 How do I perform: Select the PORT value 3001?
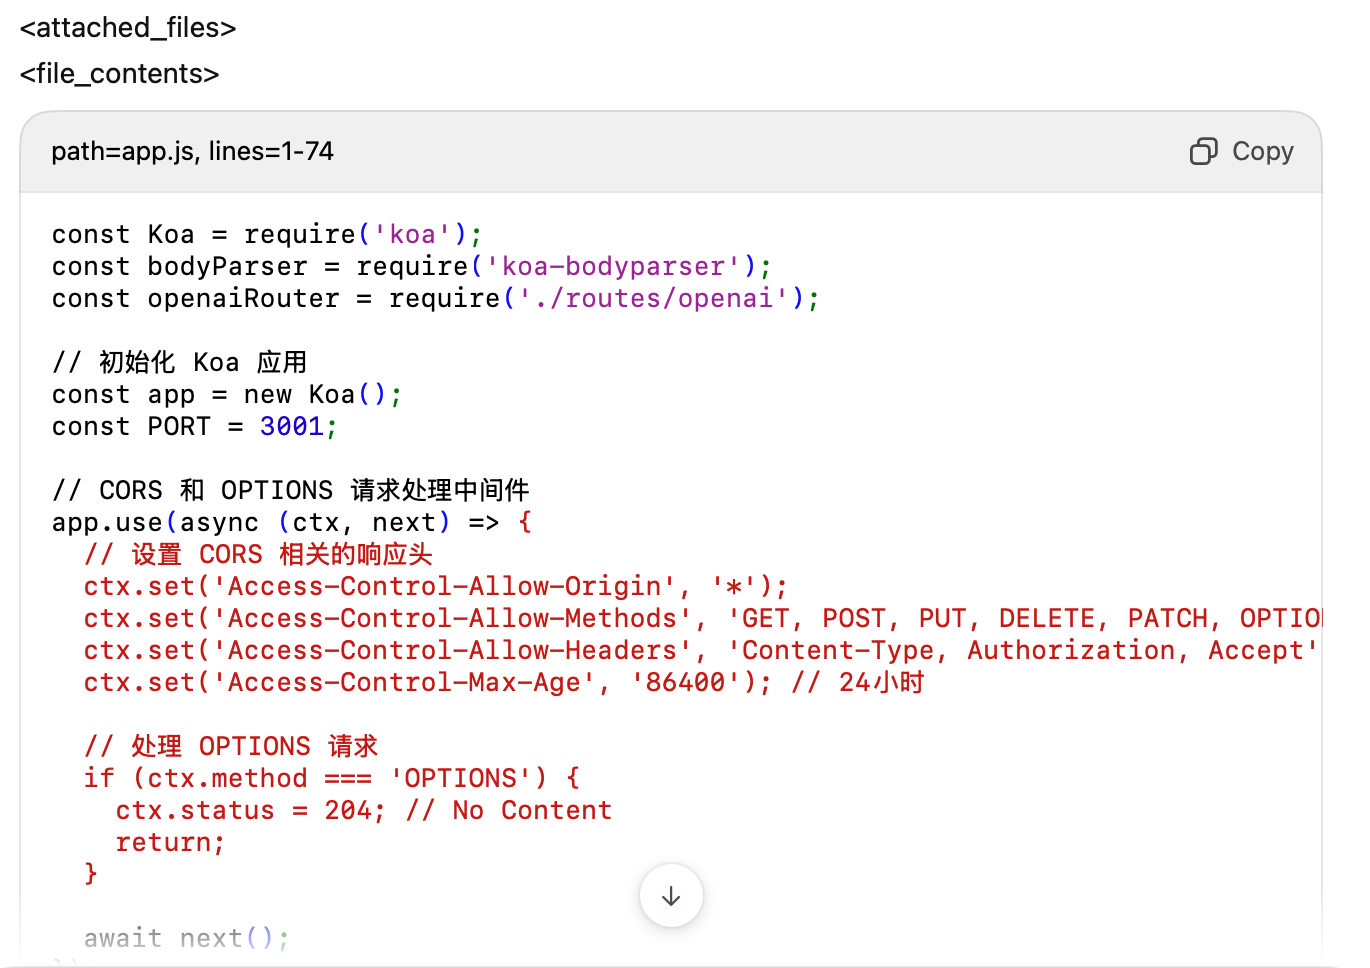291,425
